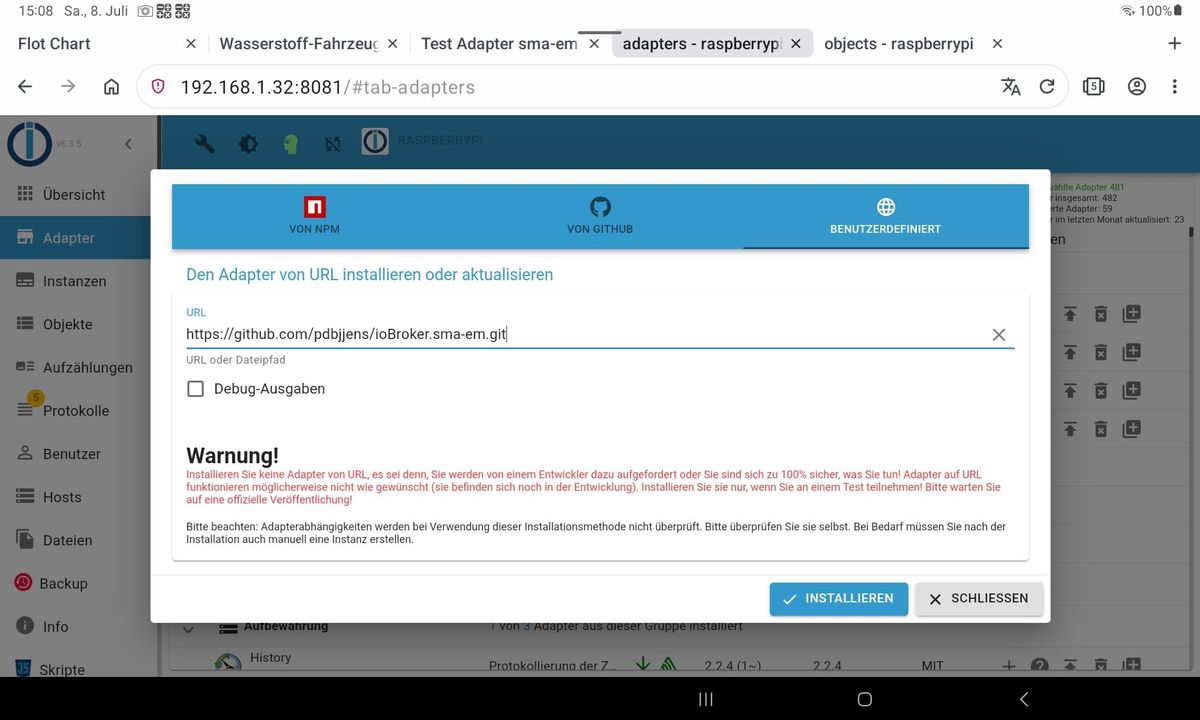
Task: Click the History row's upload icon
Action: click(x=1070, y=666)
